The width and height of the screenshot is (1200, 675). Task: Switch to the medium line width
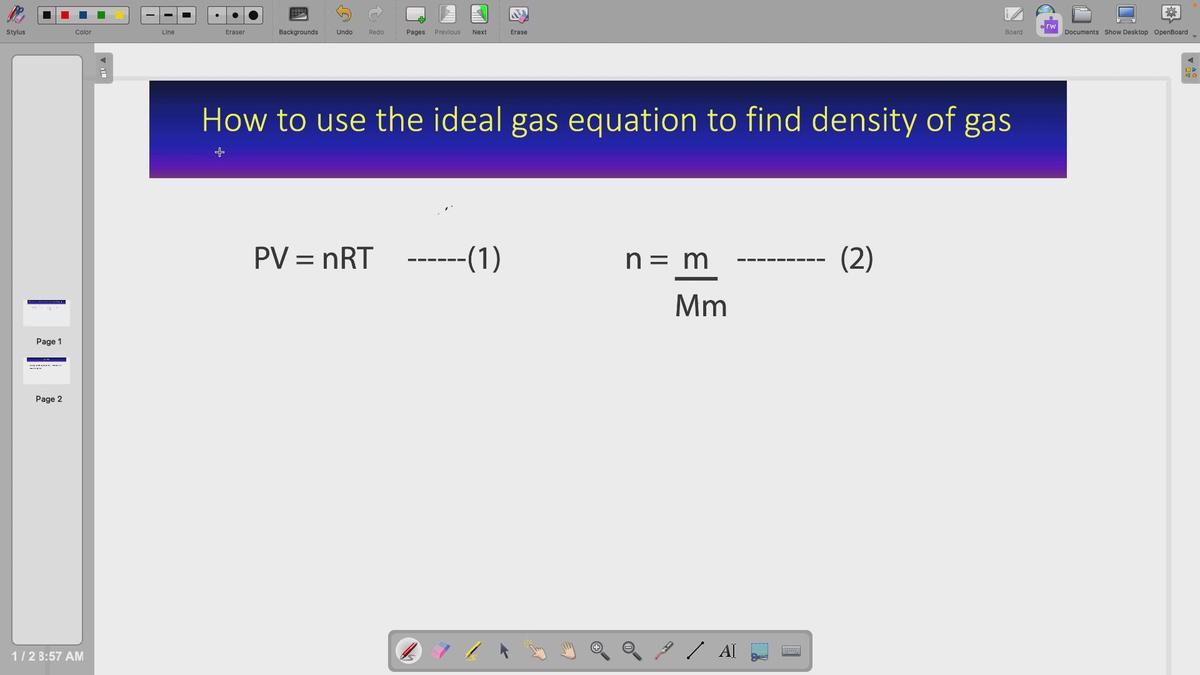click(x=167, y=15)
